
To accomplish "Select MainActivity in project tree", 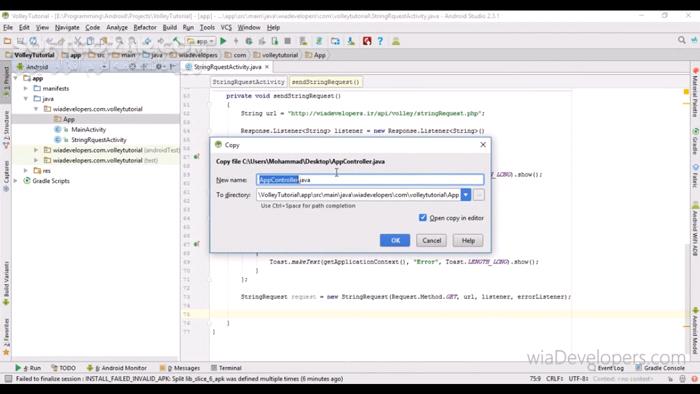I will 88,129.
